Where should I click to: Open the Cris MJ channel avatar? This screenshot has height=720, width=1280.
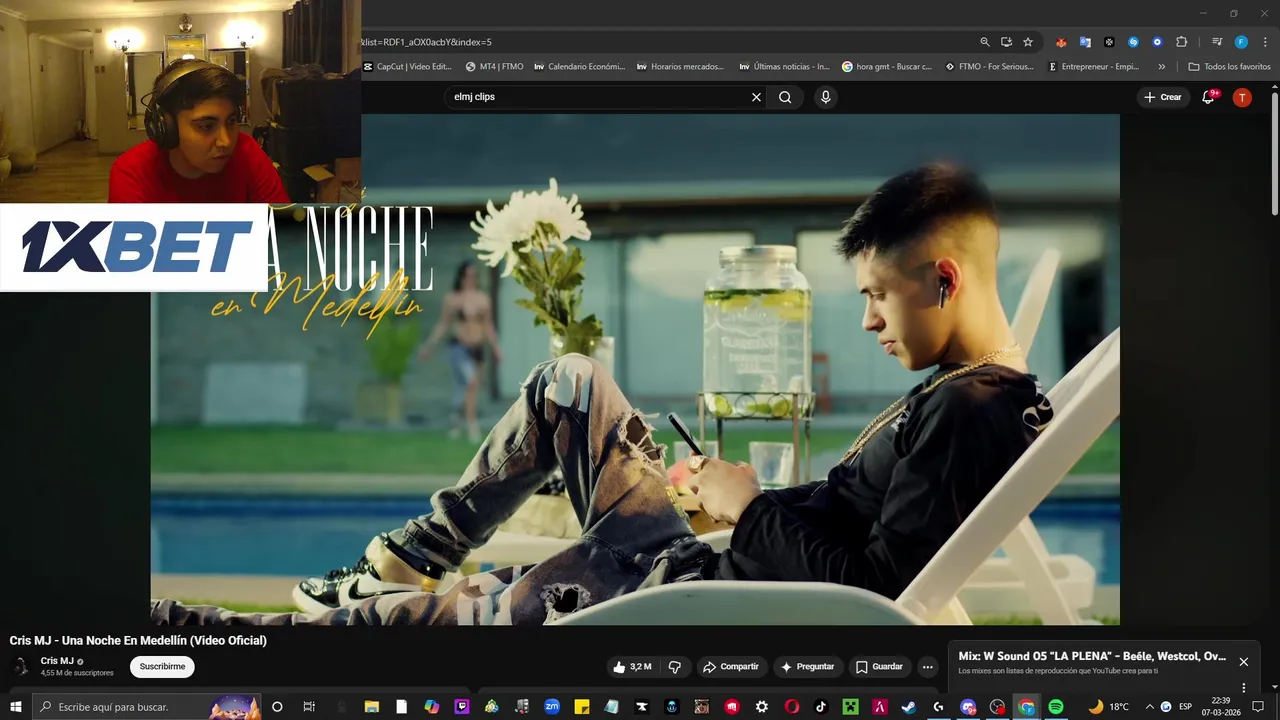coord(21,667)
